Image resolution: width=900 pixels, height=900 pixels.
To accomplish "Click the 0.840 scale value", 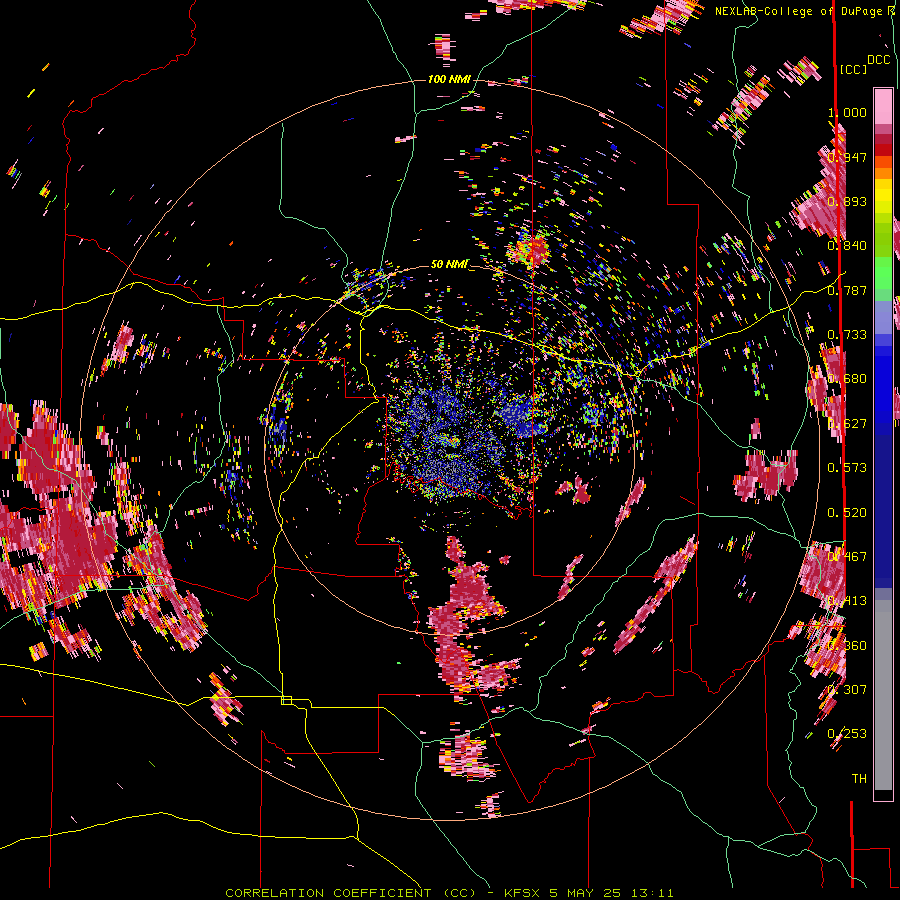I will tap(847, 246).
